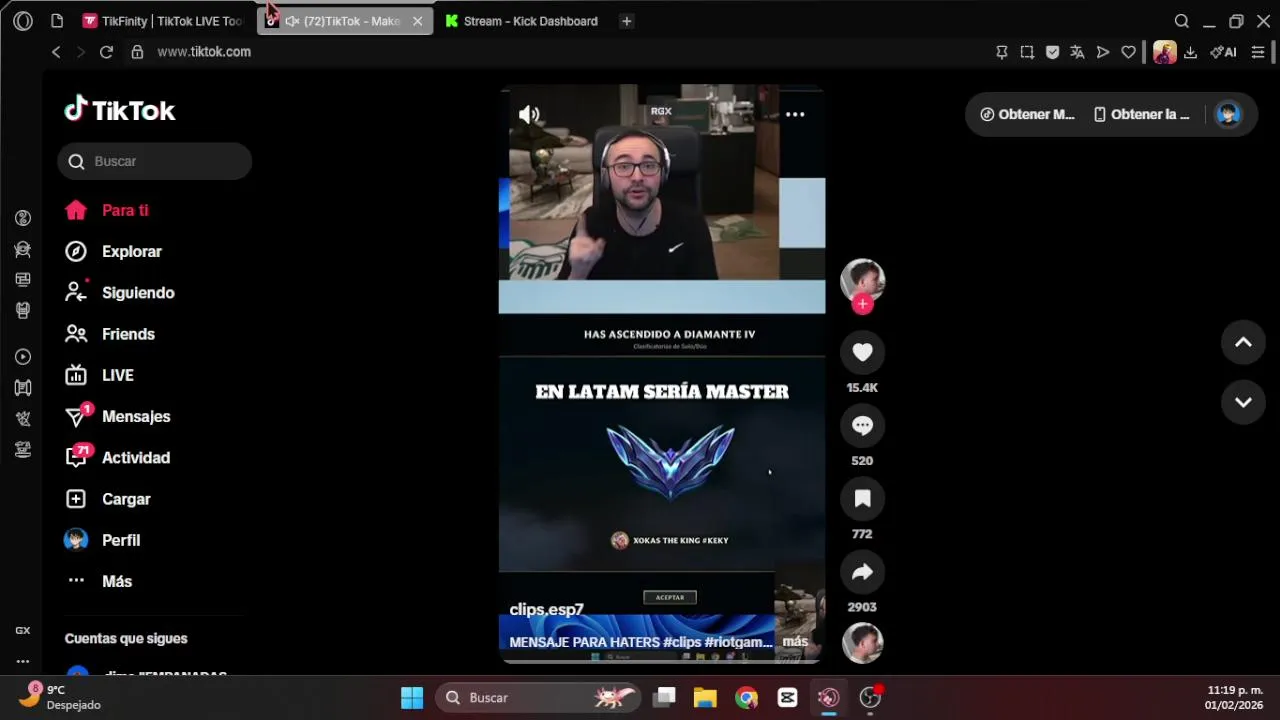
Task: Unmute the TikTok tab via tab speaker icon
Action: pyautogui.click(x=292, y=21)
